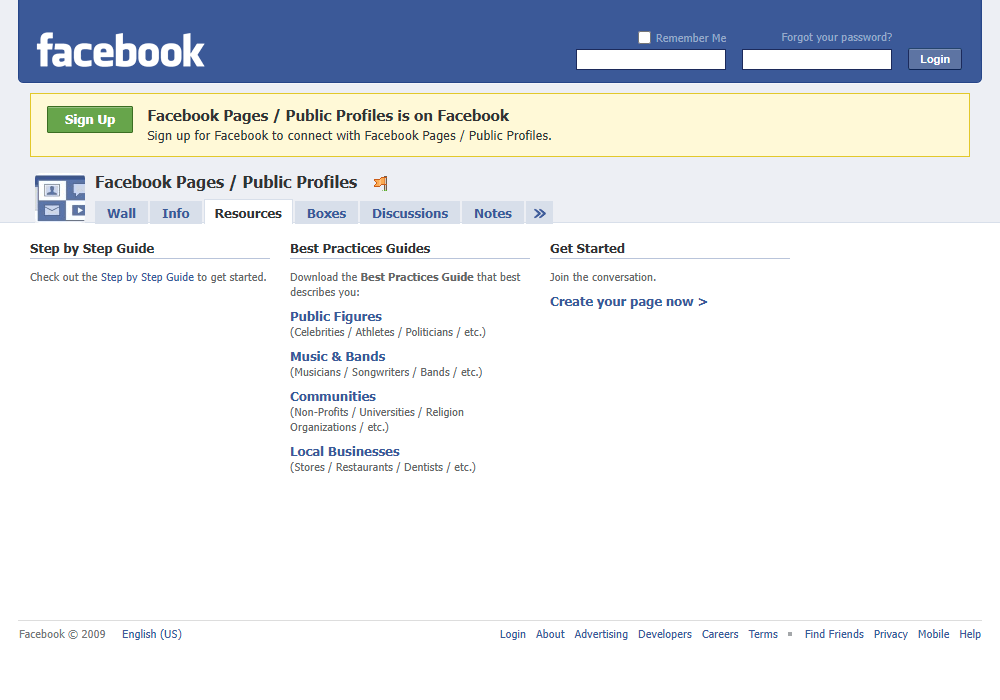Viewport: 1000px width, 700px height.
Task: Open the Step by Step Guide link
Action: point(147,277)
